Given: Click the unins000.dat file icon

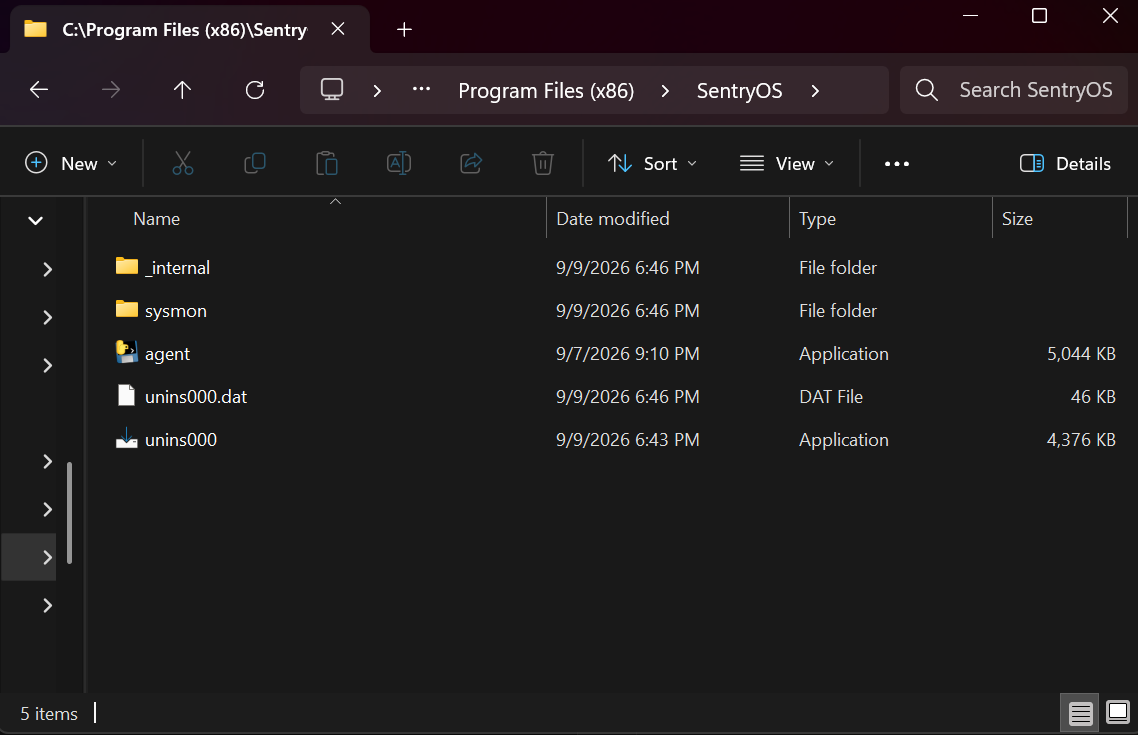Looking at the screenshot, I should pos(126,395).
